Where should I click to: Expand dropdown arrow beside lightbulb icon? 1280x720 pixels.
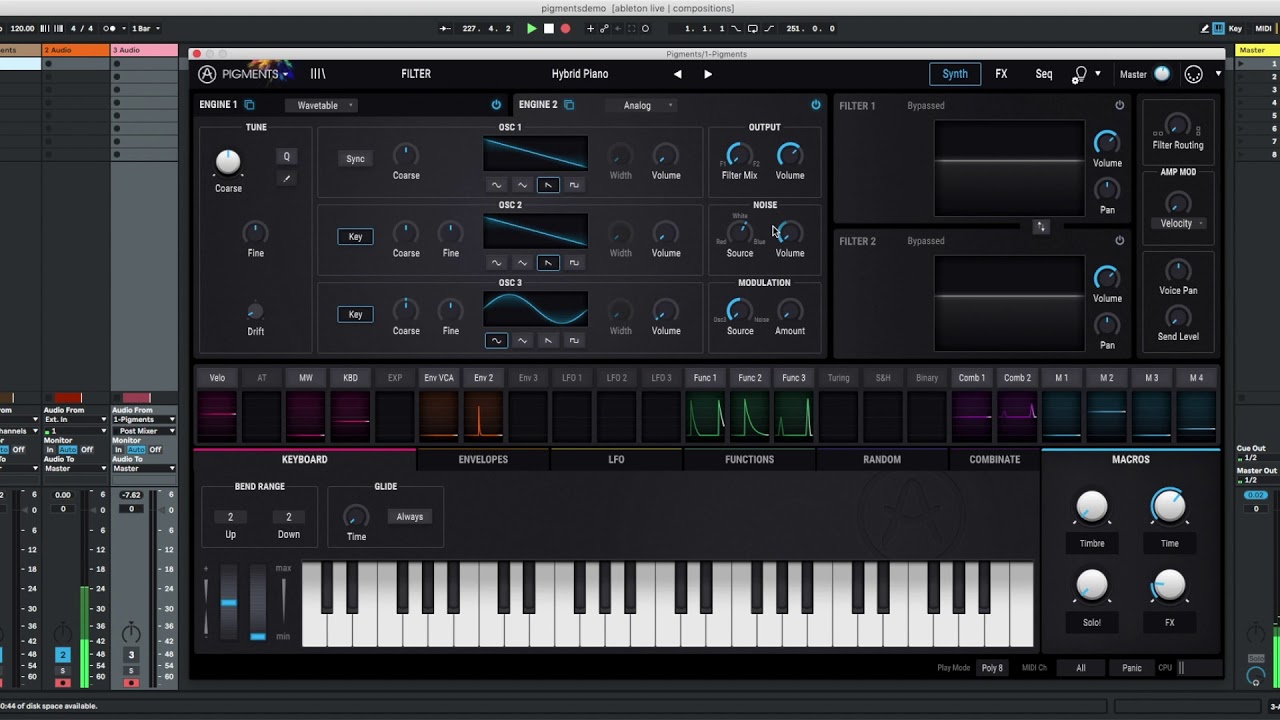click(1098, 74)
